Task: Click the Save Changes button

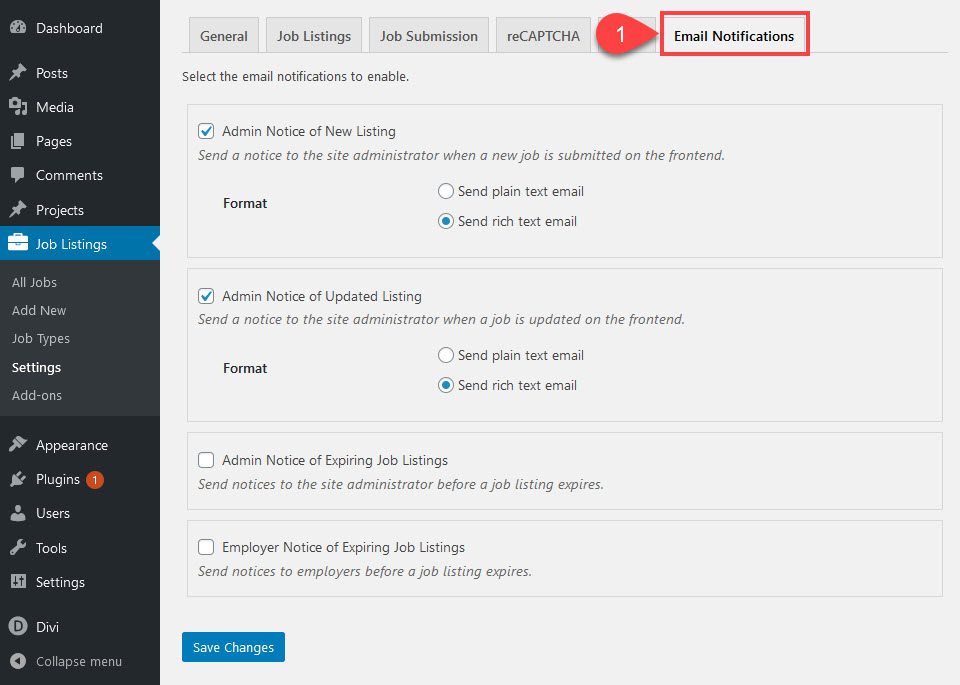Action: (x=233, y=647)
